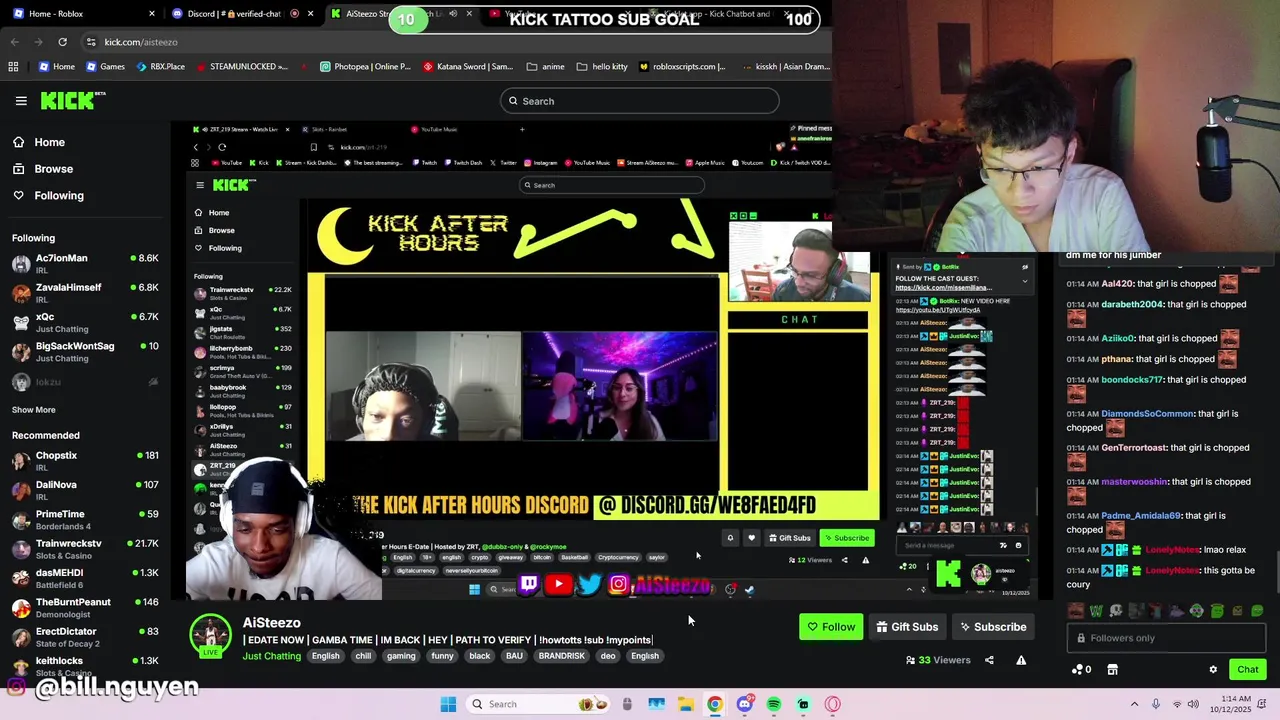Image resolution: width=1280 pixels, height=720 pixels.
Task: Select the gaming stream tag
Action: [401, 656]
